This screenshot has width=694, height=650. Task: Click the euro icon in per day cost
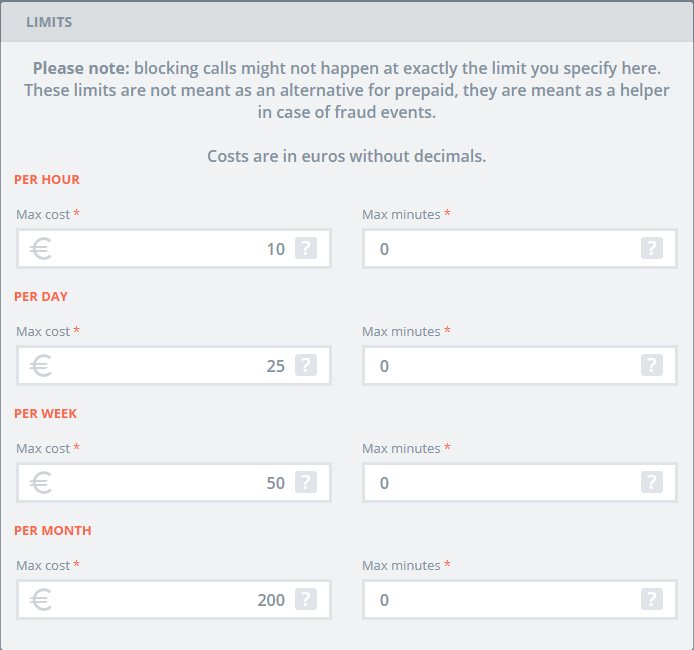point(41,366)
